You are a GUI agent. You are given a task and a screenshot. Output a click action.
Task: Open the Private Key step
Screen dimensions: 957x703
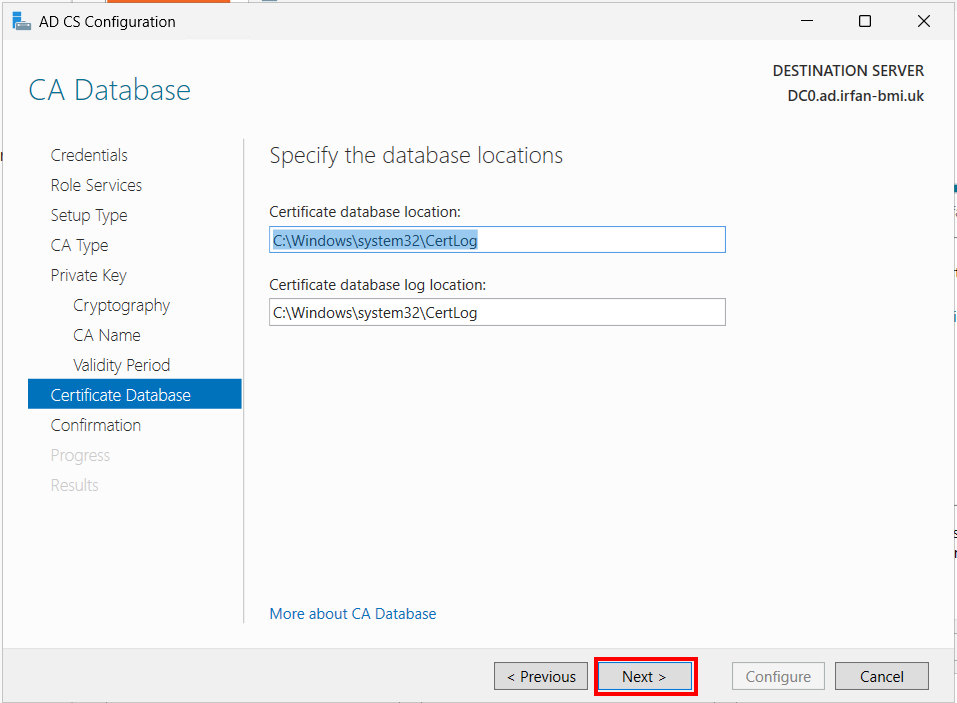[x=88, y=275]
